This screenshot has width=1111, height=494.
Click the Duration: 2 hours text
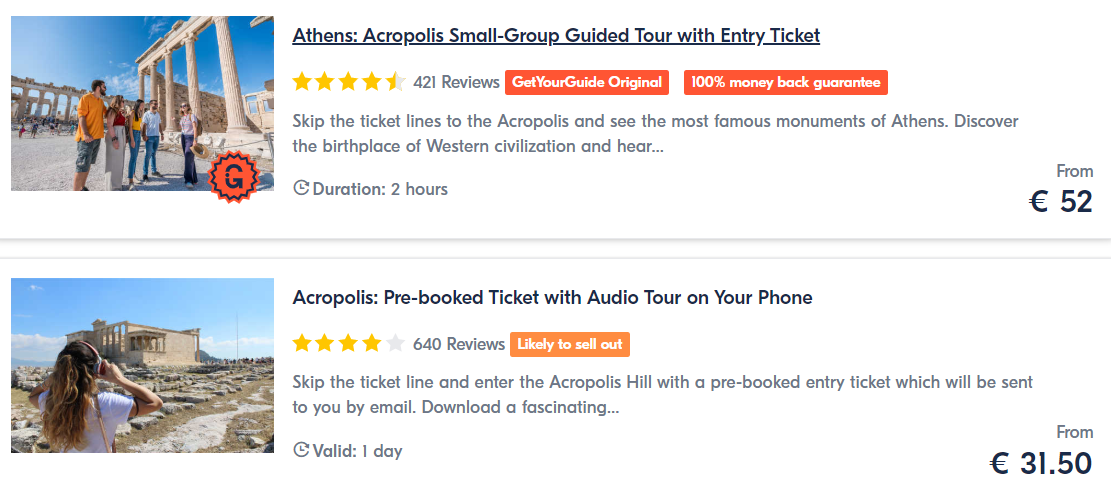click(x=380, y=189)
